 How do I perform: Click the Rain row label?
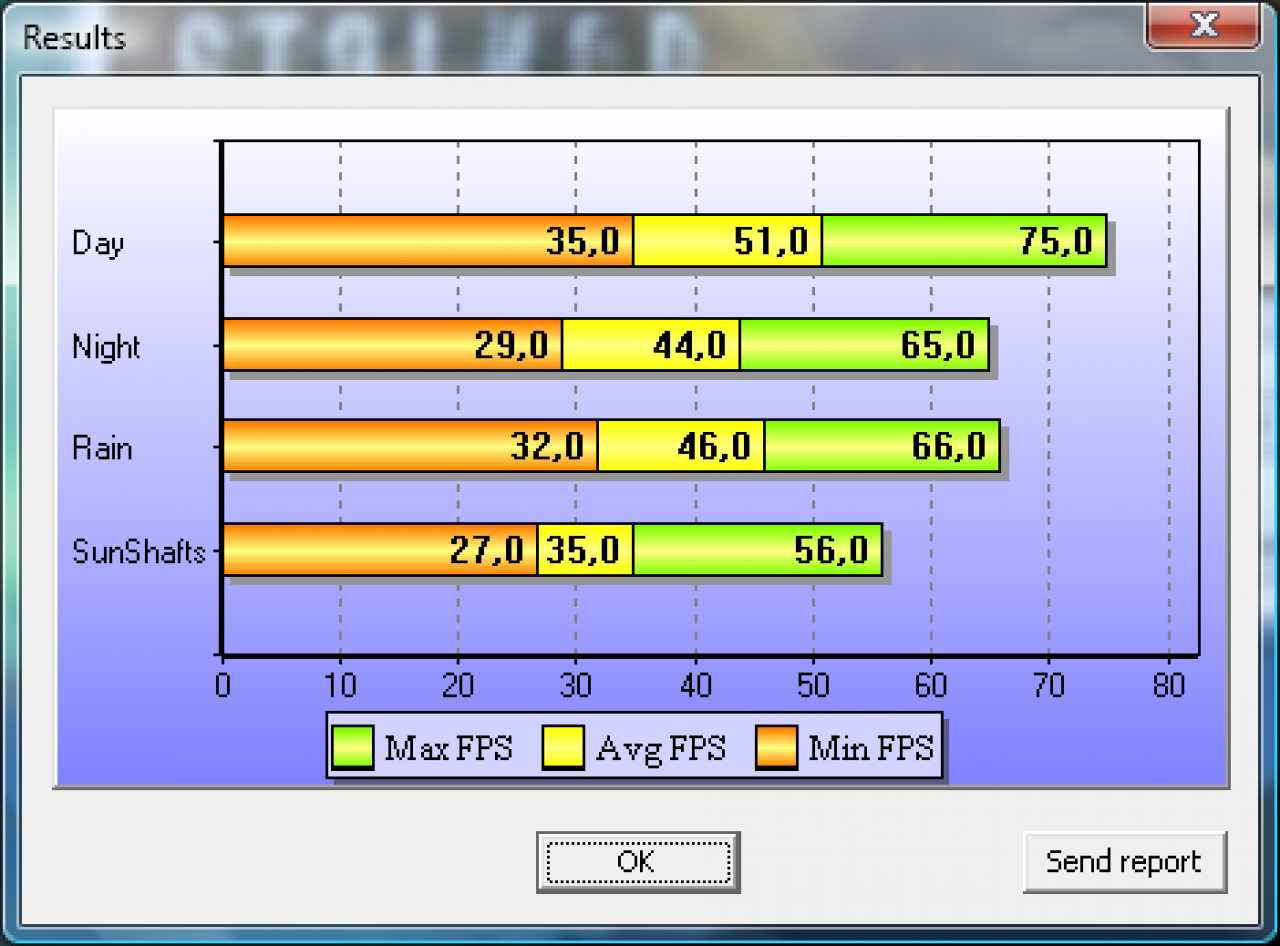pyautogui.click(x=102, y=448)
